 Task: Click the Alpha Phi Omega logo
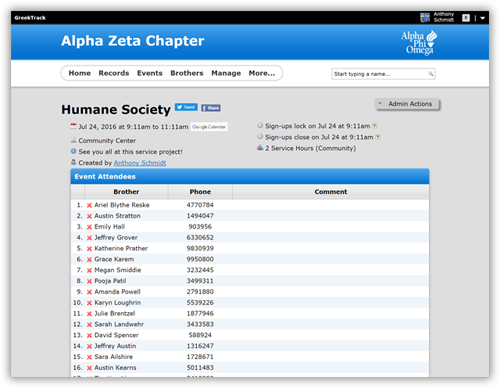tap(419, 42)
